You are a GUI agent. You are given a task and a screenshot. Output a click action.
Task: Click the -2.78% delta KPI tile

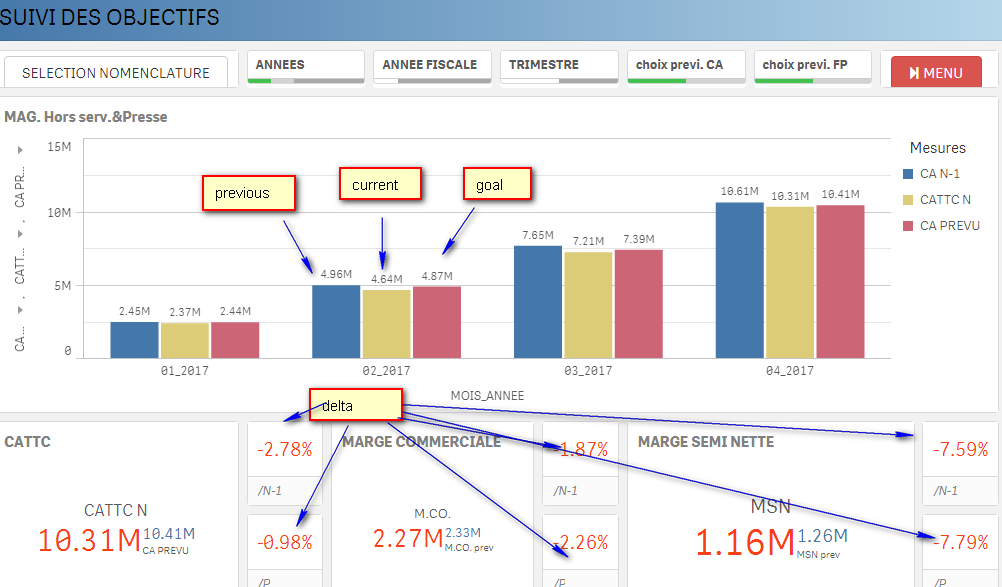(285, 450)
